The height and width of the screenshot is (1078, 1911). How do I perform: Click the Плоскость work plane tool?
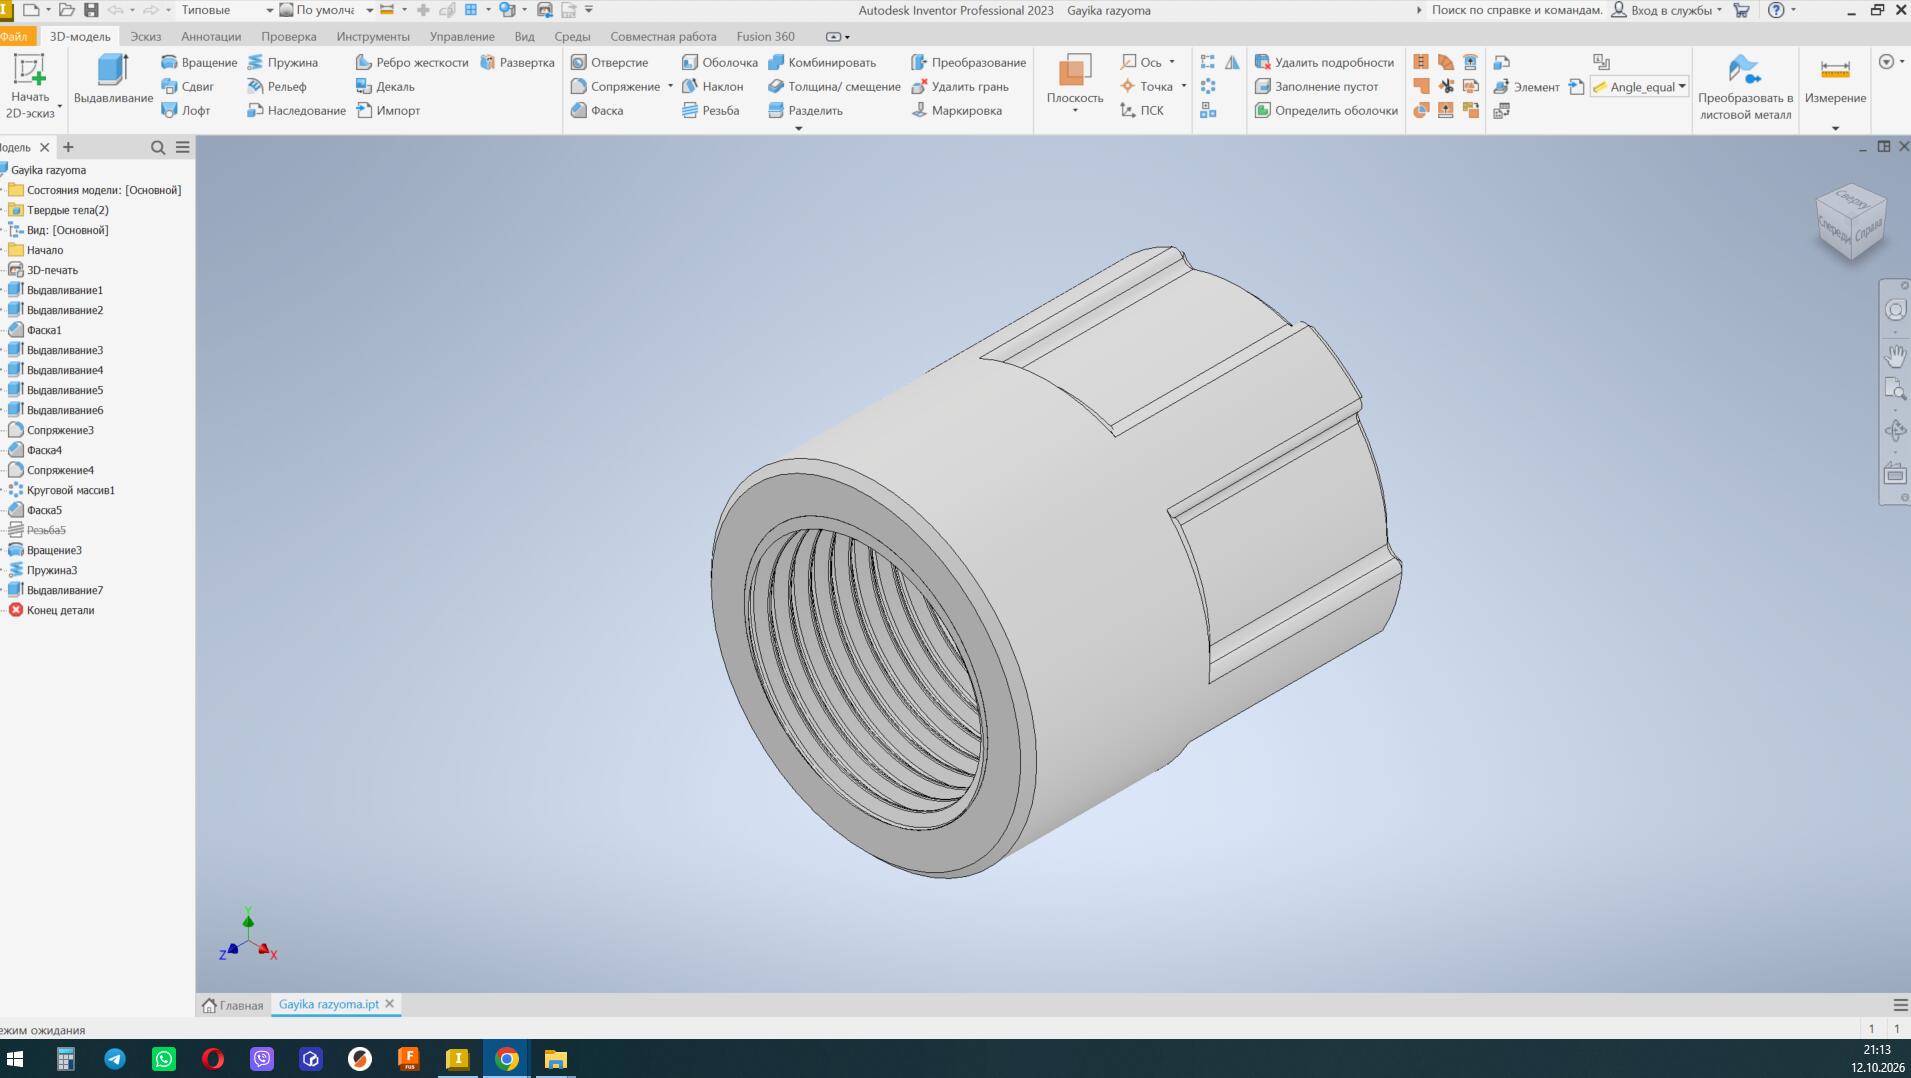[x=1075, y=80]
